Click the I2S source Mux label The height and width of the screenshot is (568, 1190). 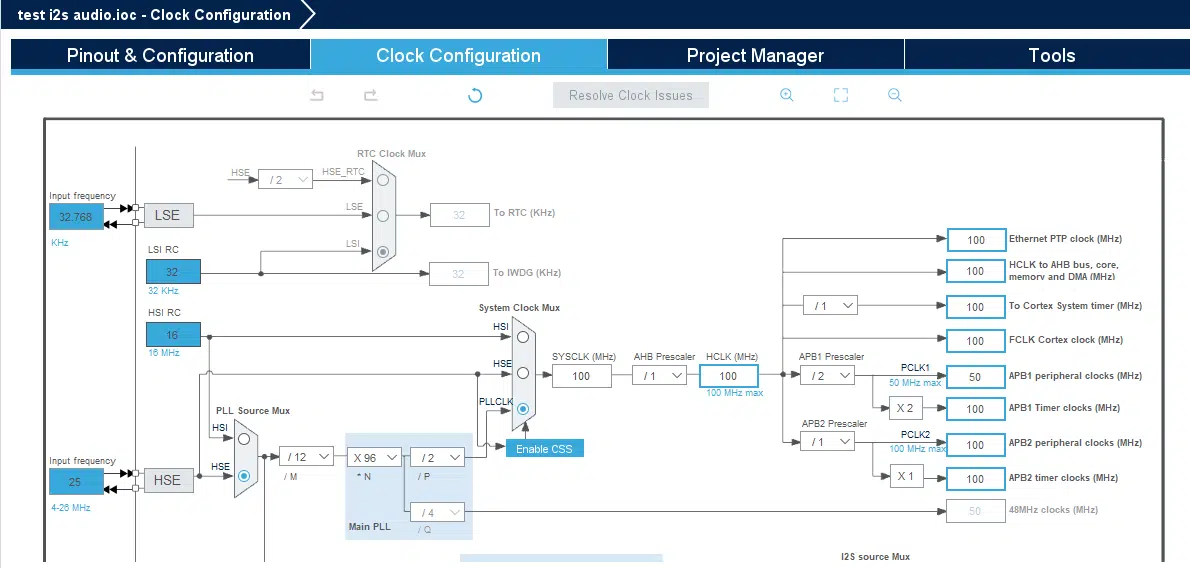tap(875, 557)
